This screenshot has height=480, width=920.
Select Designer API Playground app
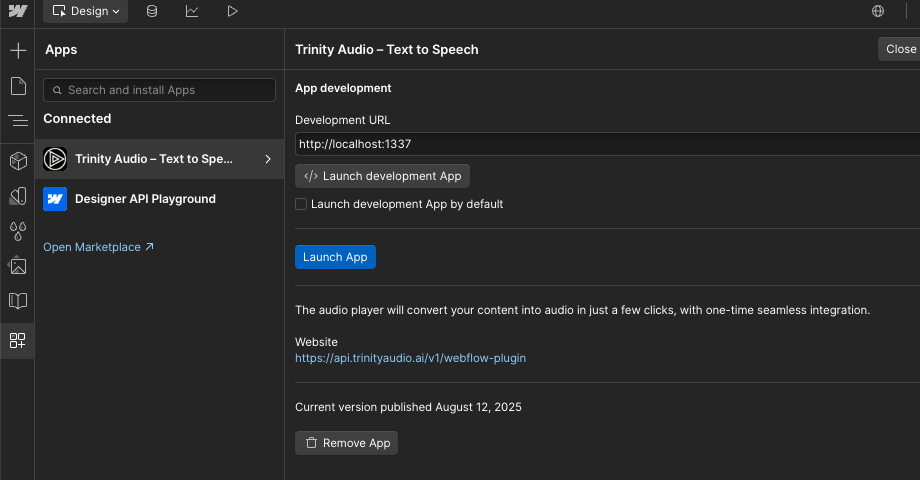(145, 199)
